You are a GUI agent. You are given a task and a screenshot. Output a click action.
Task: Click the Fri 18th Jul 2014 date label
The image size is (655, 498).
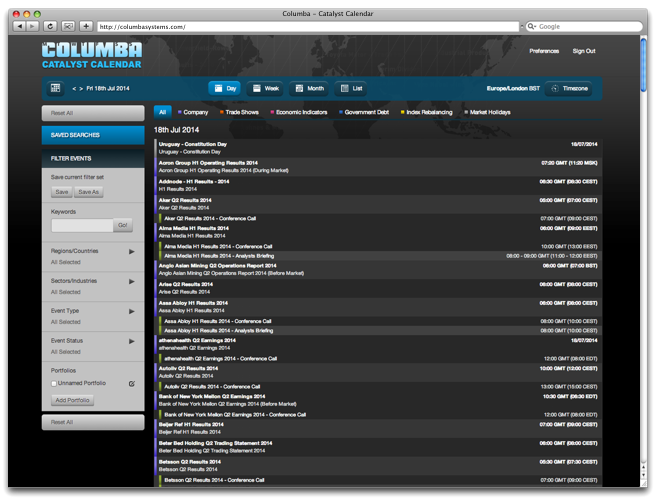[108, 89]
